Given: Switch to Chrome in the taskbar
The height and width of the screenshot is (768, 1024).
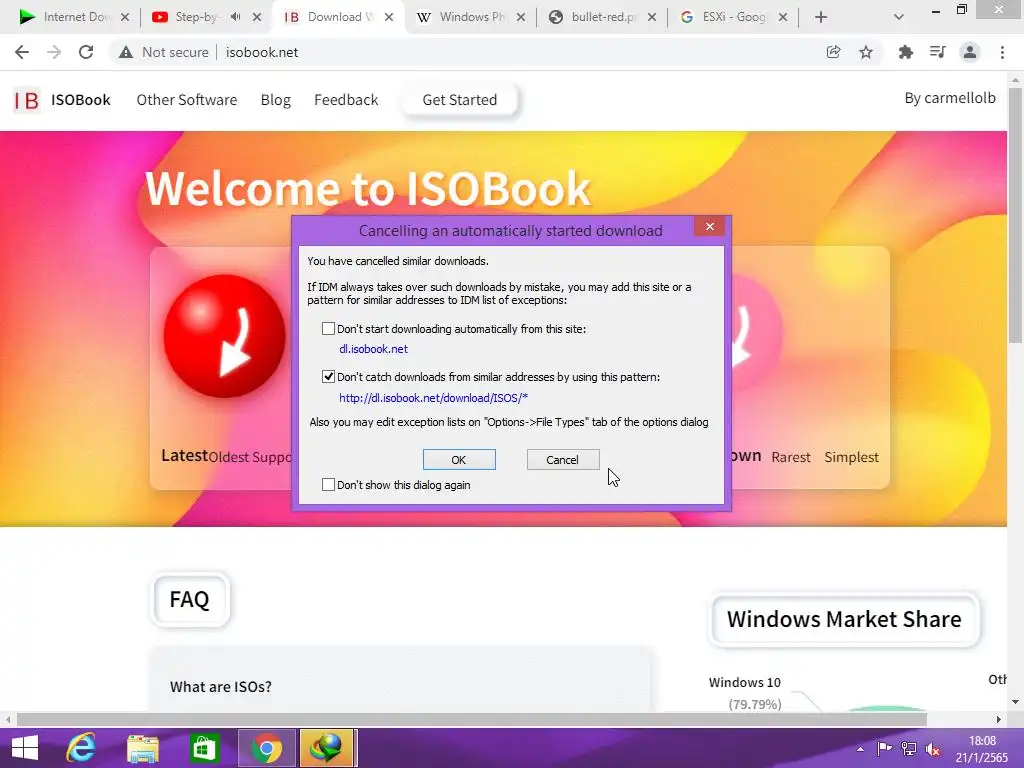Looking at the screenshot, I should (x=266, y=748).
